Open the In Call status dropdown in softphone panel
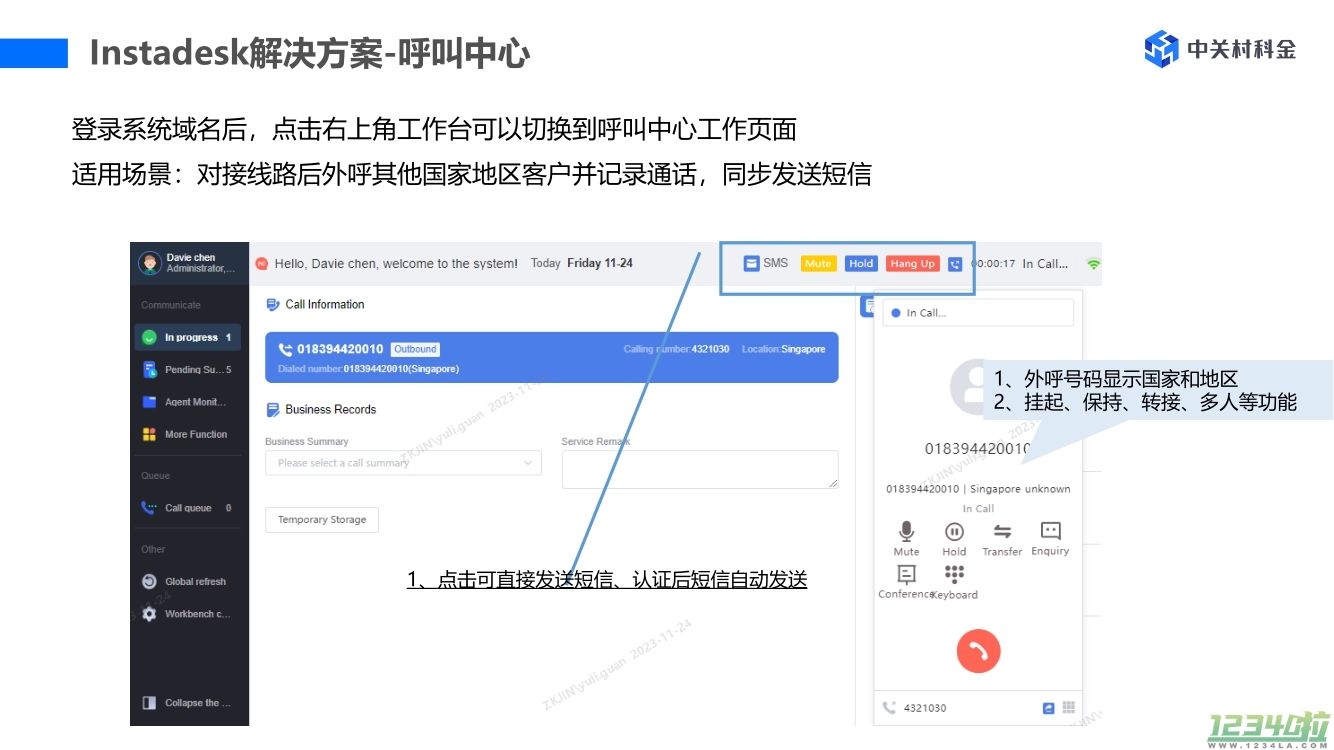The height and width of the screenshot is (750, 1334). [978, 313]
